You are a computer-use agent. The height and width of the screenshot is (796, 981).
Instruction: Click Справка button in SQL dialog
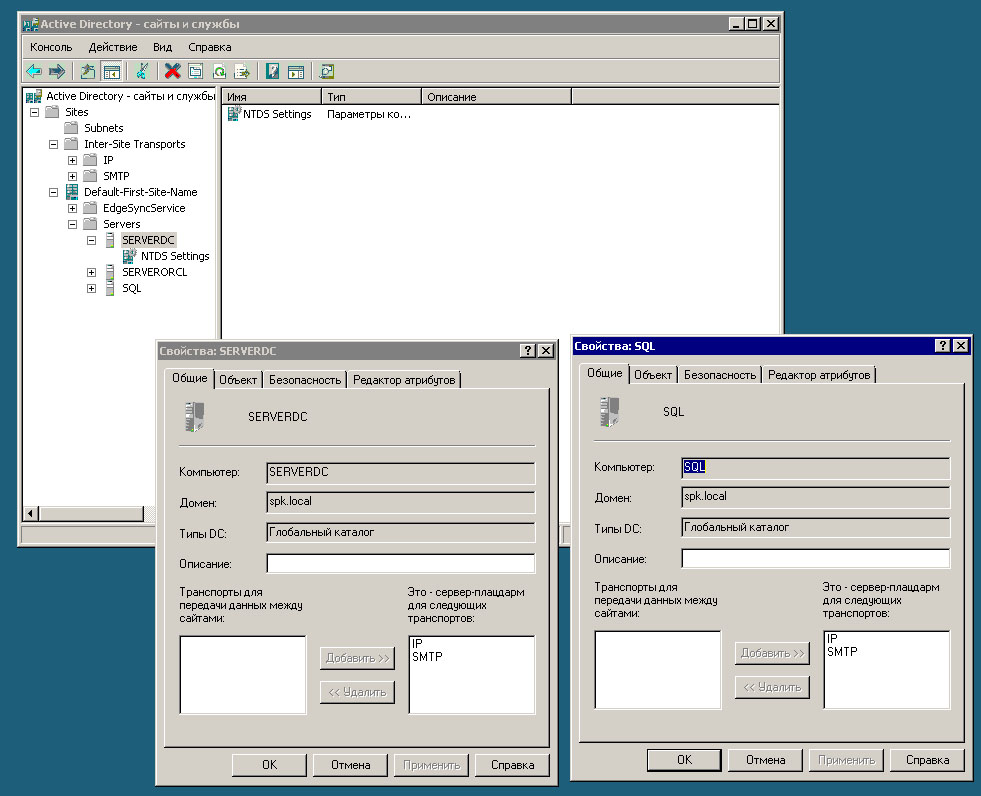(927, 760)
